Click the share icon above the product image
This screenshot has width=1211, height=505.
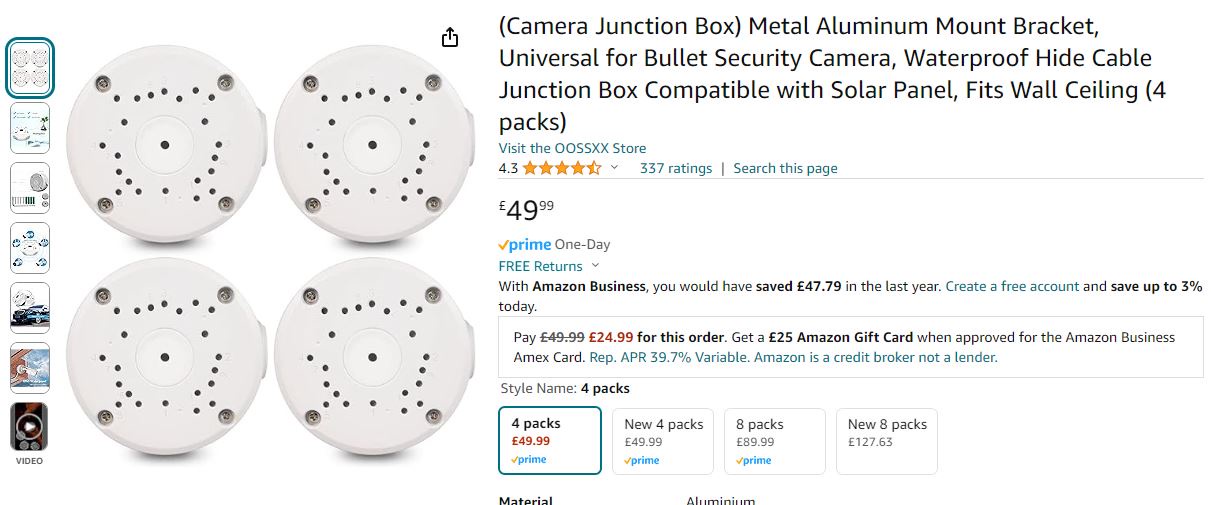[450, 38]
